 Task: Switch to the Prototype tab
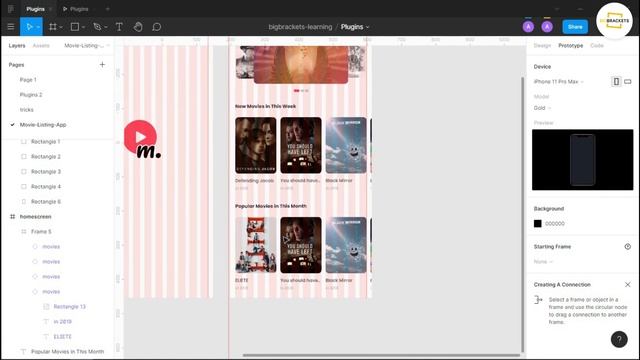571,45
